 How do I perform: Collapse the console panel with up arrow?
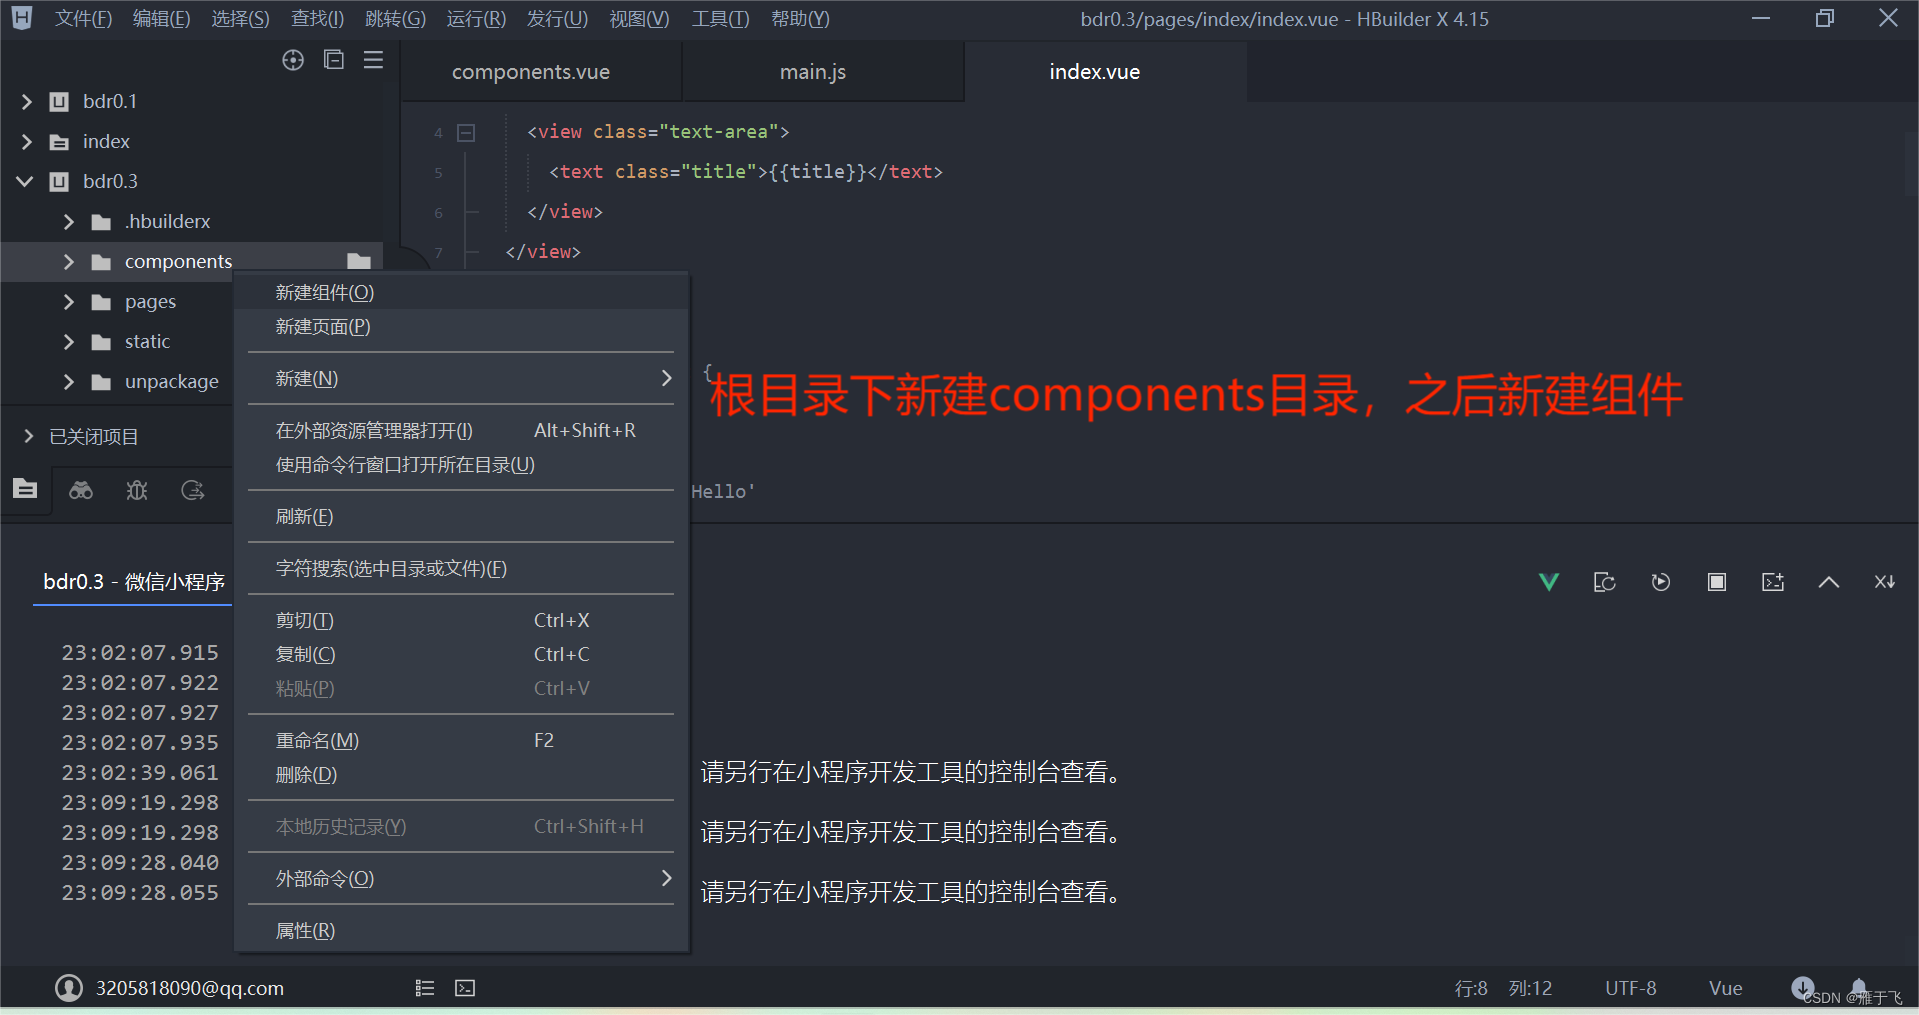[1829, 582]
